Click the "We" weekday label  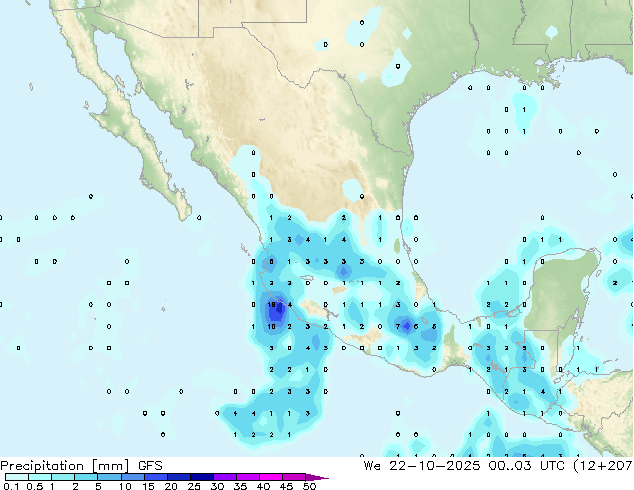[372, 466]
